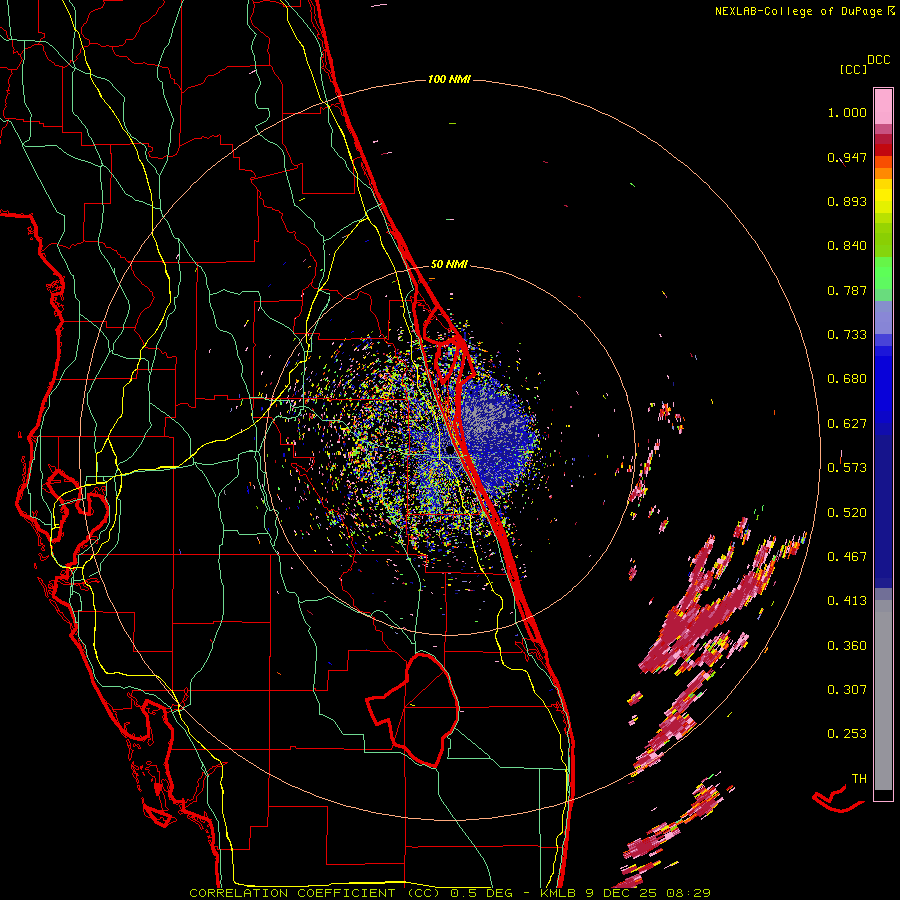Click the 0.573 legend value
The image size is (900, 900).
coord(847,468)
